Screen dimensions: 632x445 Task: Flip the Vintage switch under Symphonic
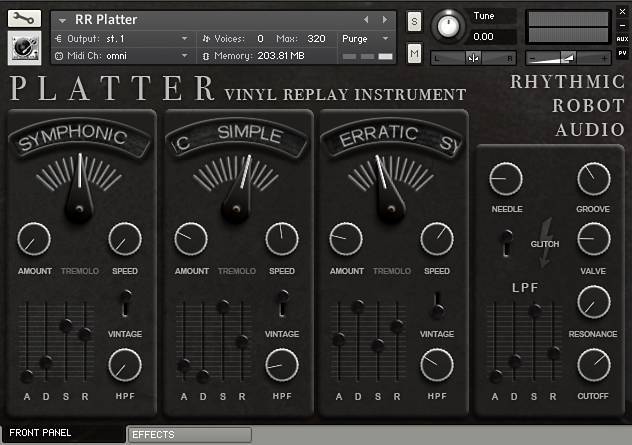pos(127,302)
